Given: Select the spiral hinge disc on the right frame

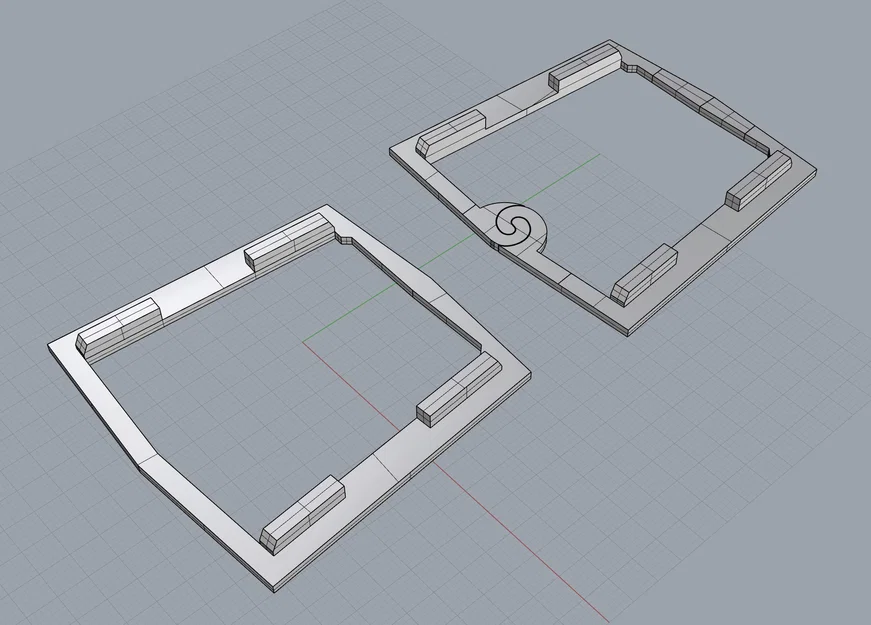Looking at the screenshot, I should (515, 226).
